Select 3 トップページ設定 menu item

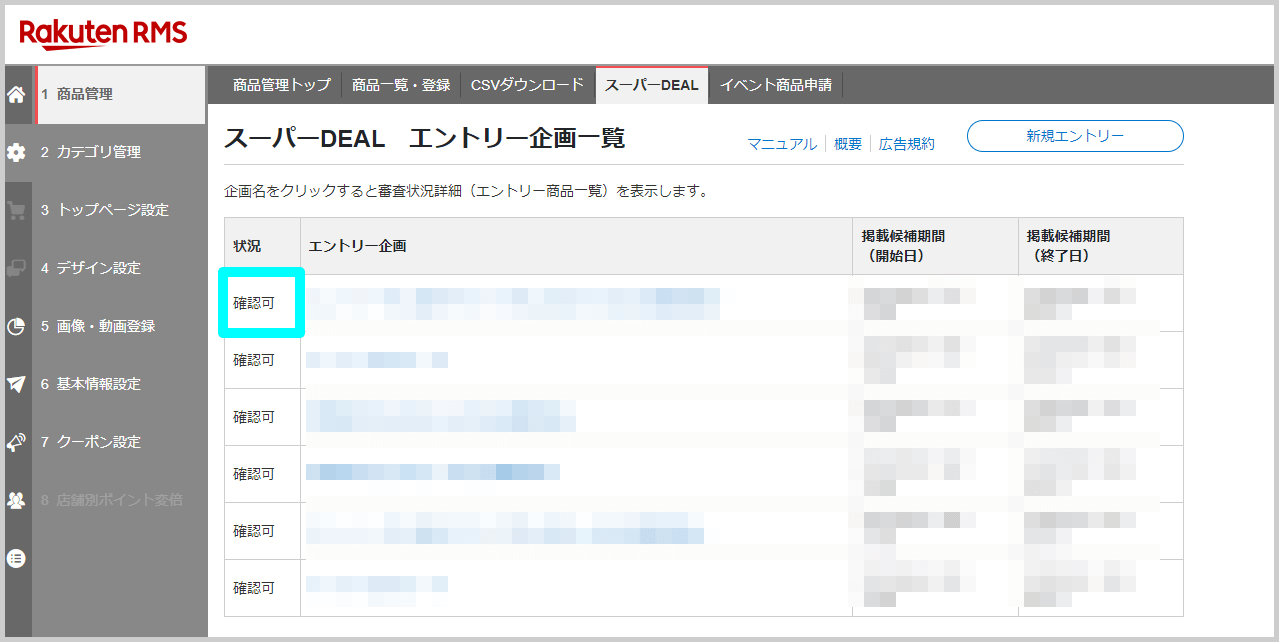click(120, 210)
